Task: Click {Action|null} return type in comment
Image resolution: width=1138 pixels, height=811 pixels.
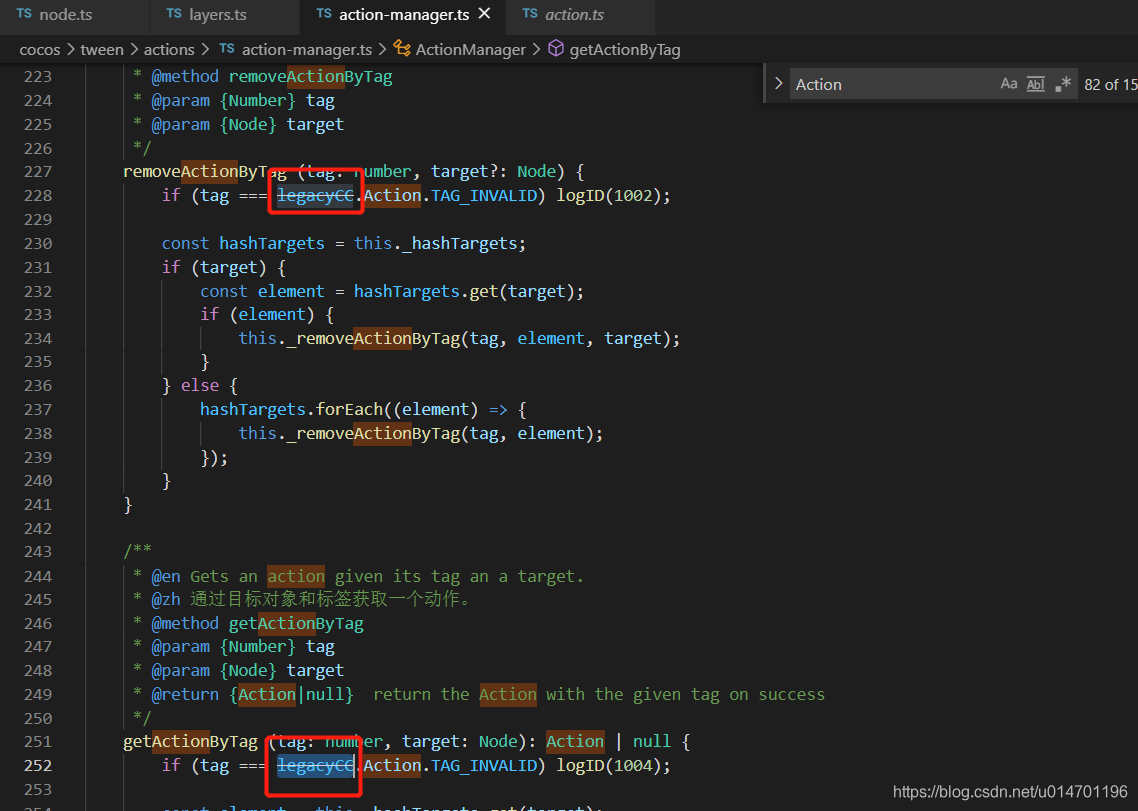Action: [291, 695]
